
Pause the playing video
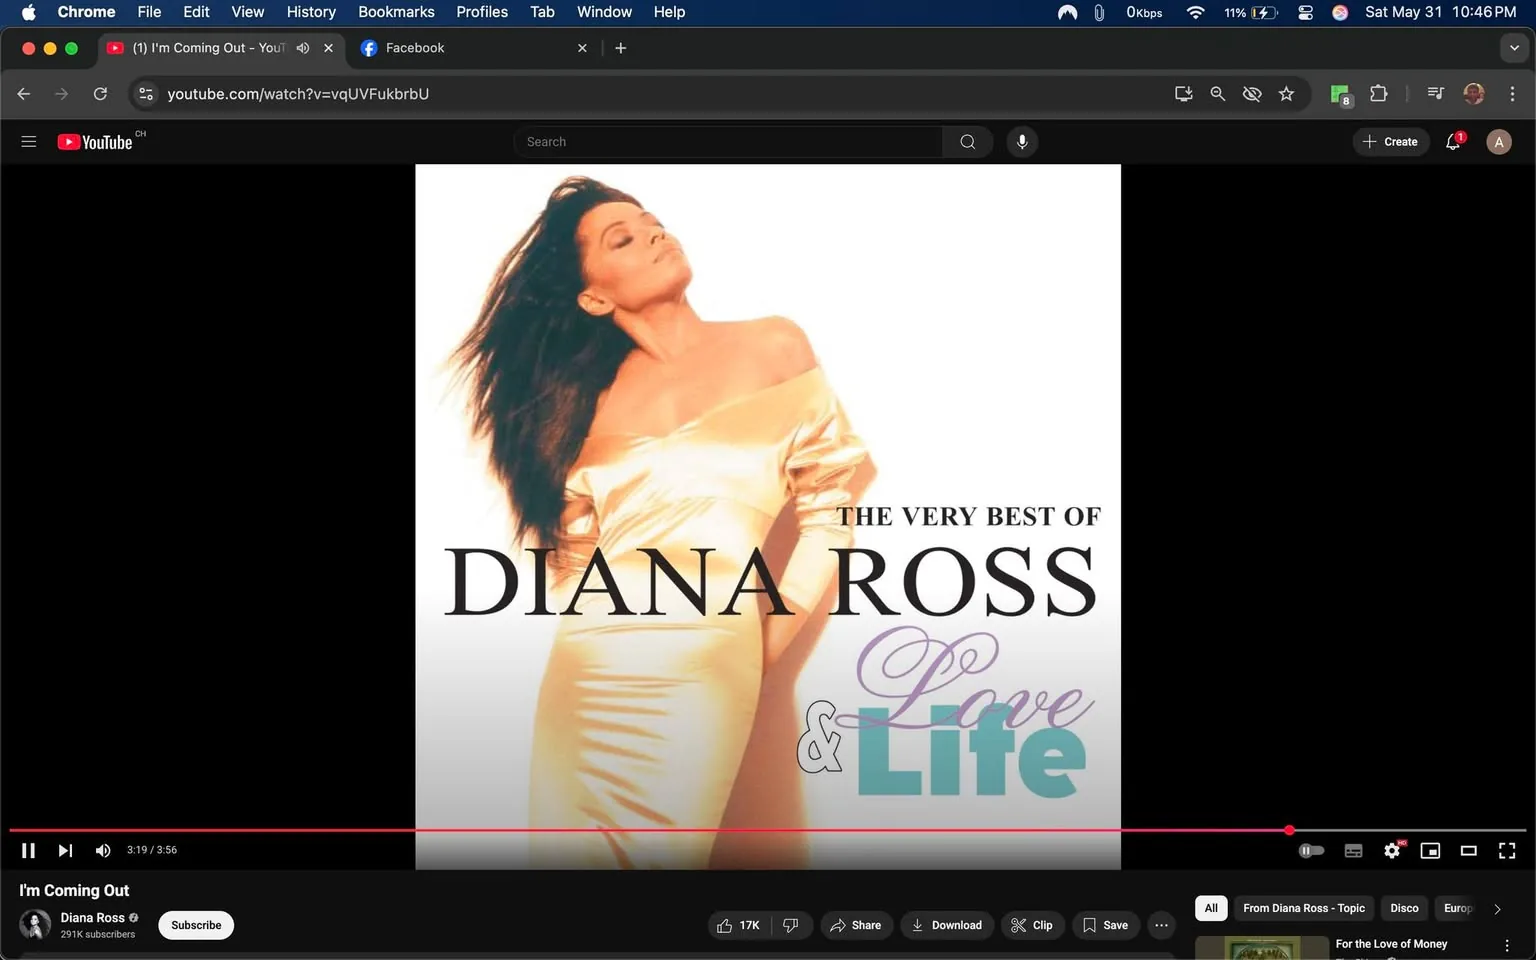[x=28, y=850]
